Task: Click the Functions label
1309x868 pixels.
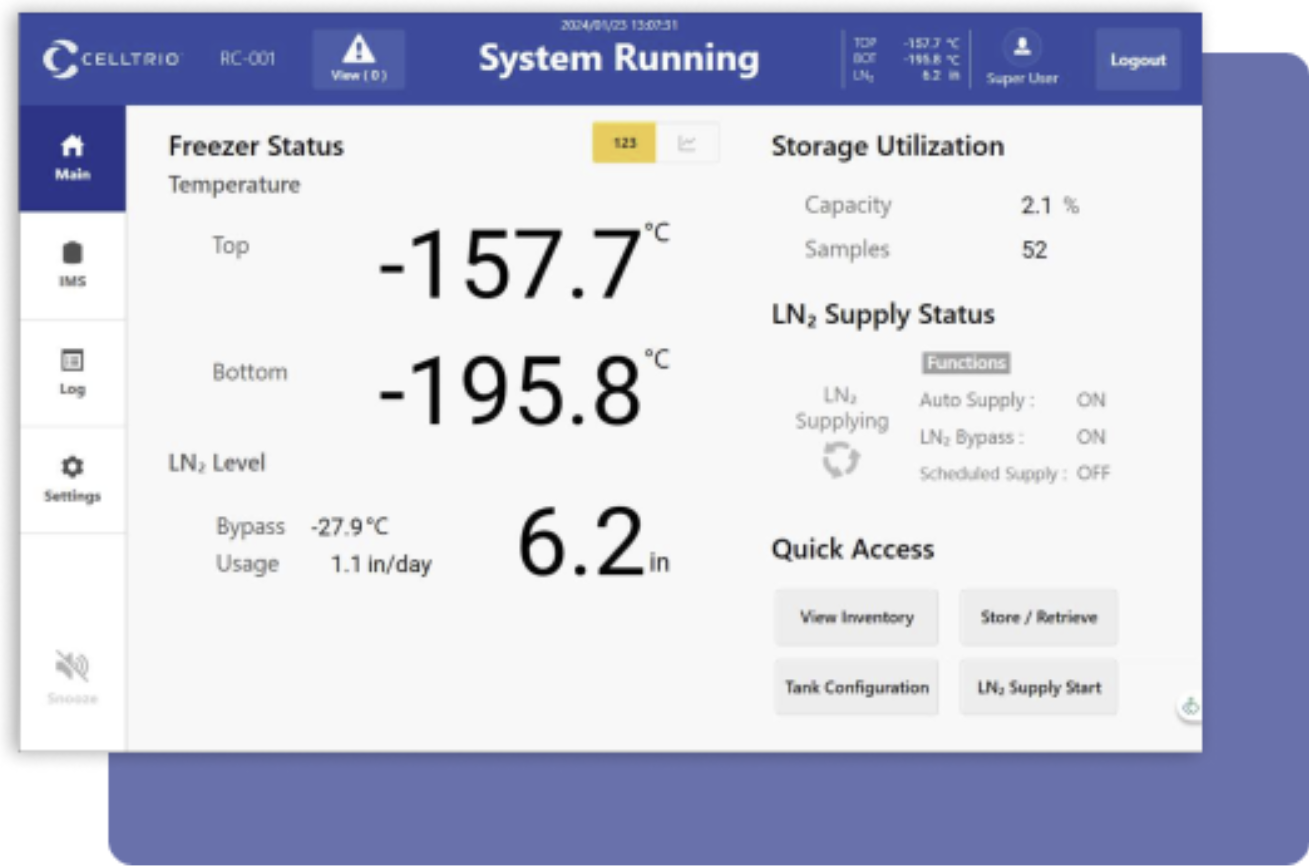Action: (965, 363)
